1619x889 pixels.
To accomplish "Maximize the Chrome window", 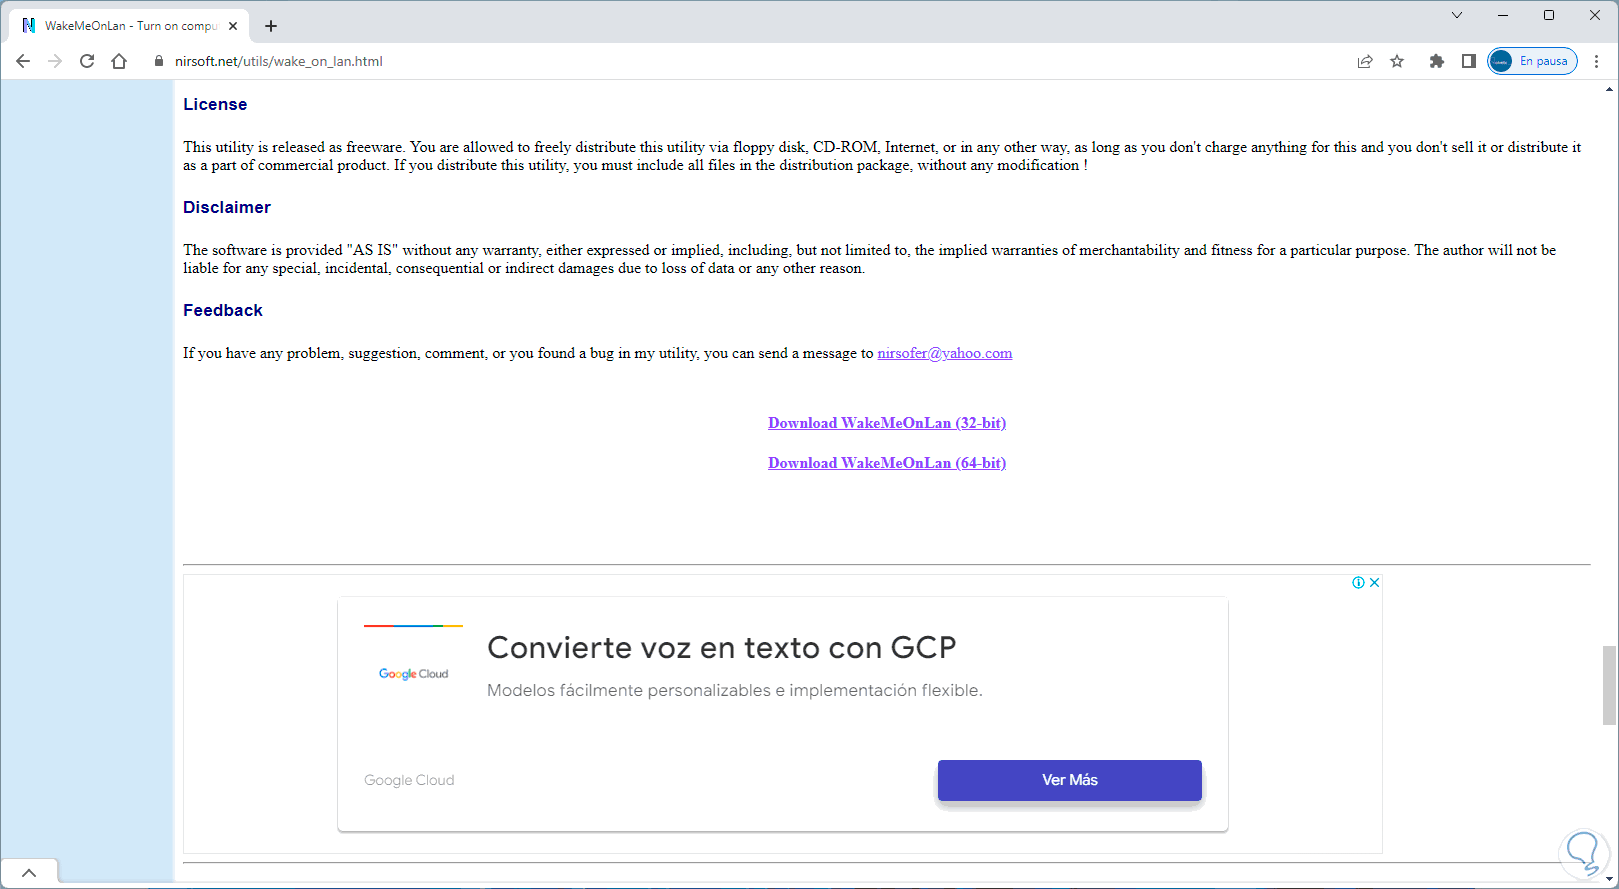I will [x=1549, y=15].
